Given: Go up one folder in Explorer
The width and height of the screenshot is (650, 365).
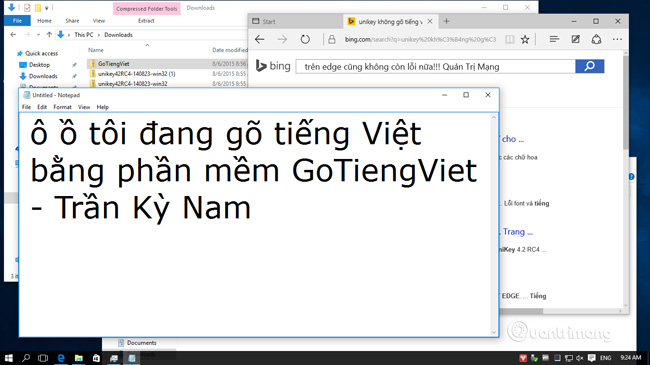Looking at the screenshot, I should (x=49, y=35).
